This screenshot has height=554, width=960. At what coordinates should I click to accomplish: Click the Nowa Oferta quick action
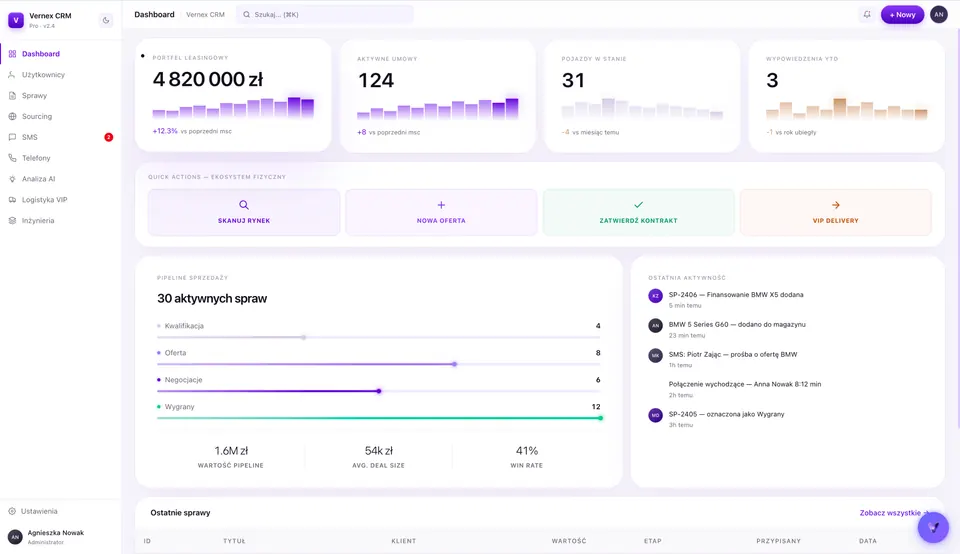[x=441, y=212]
